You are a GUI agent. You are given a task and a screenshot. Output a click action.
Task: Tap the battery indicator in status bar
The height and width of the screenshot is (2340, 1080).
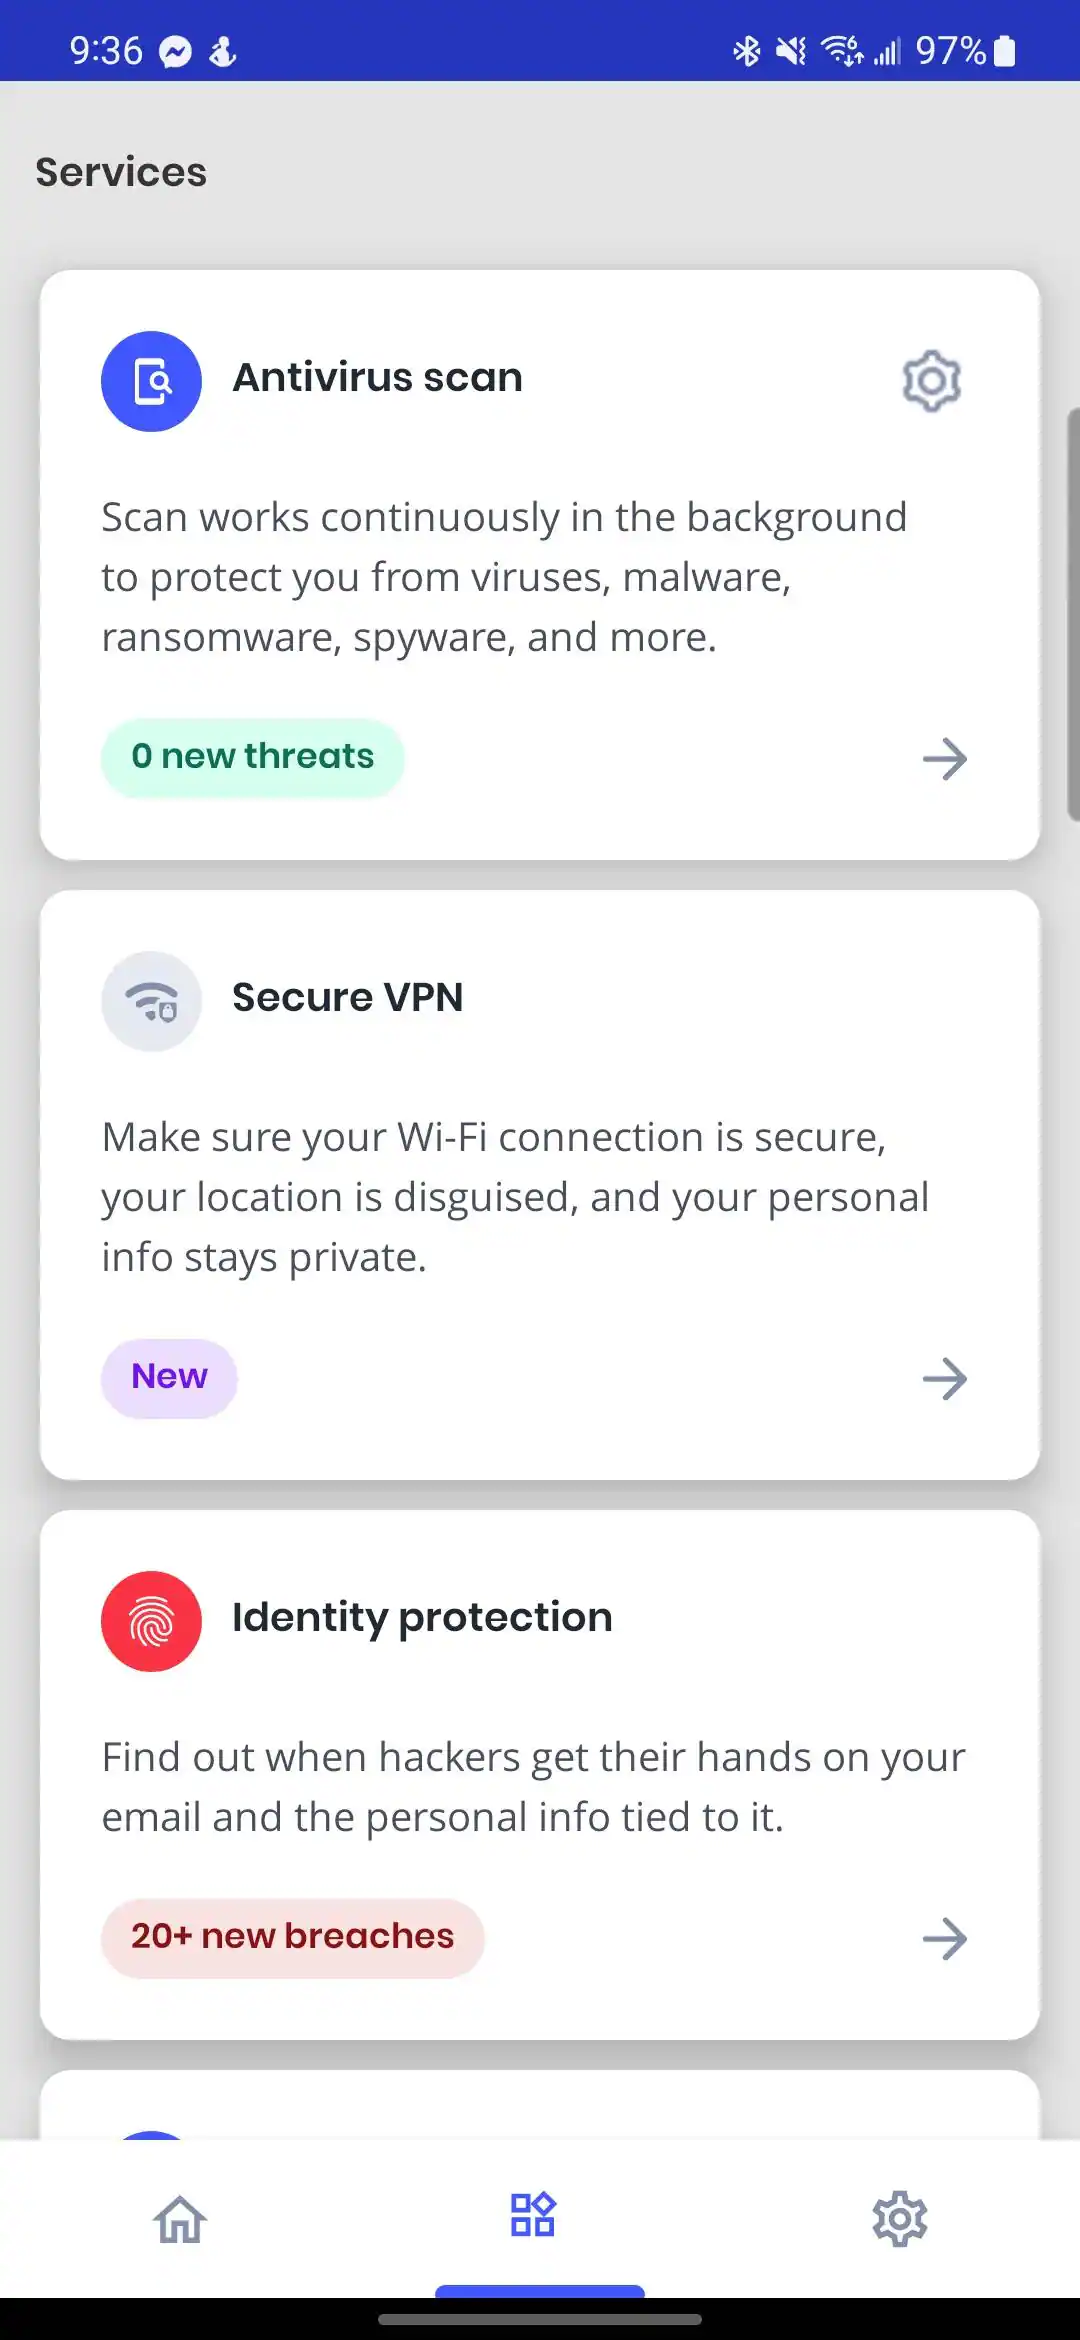coord(1005,51)
